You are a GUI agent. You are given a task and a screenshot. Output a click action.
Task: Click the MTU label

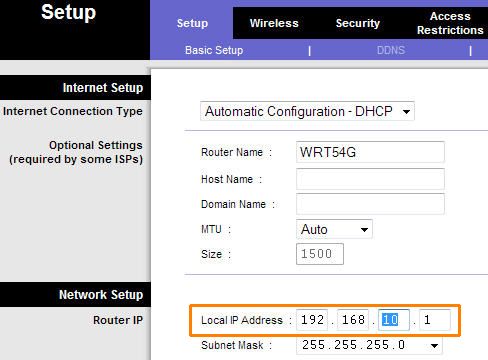pos(211,229)
